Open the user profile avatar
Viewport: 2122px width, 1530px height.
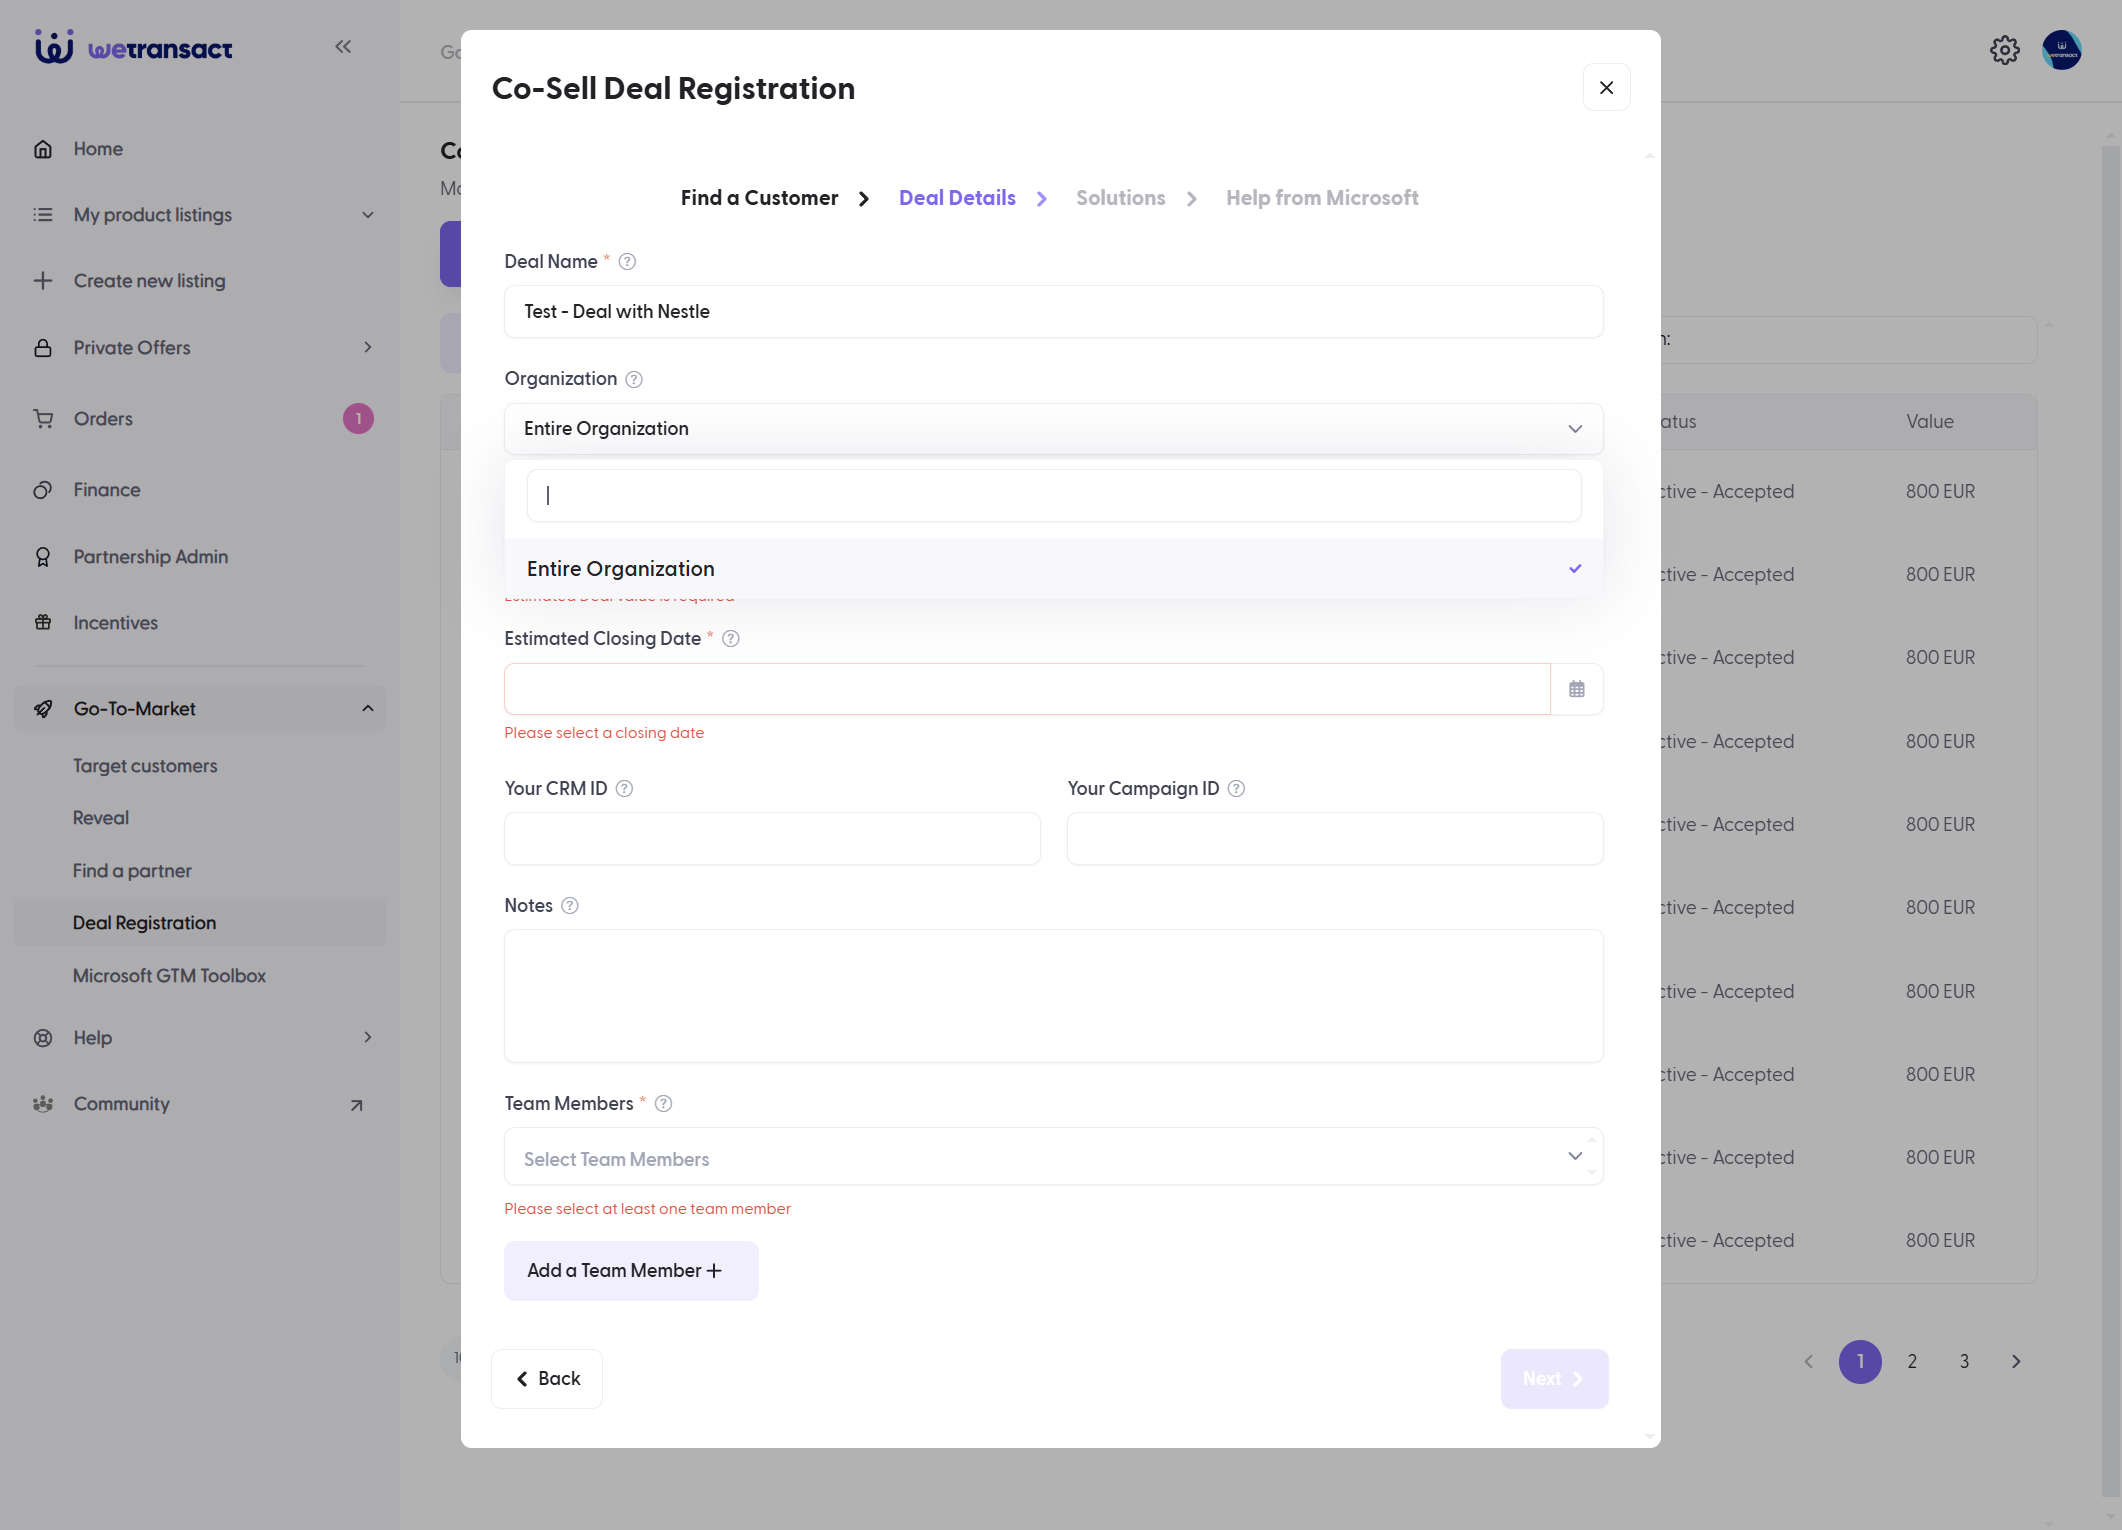(2061, 50)
